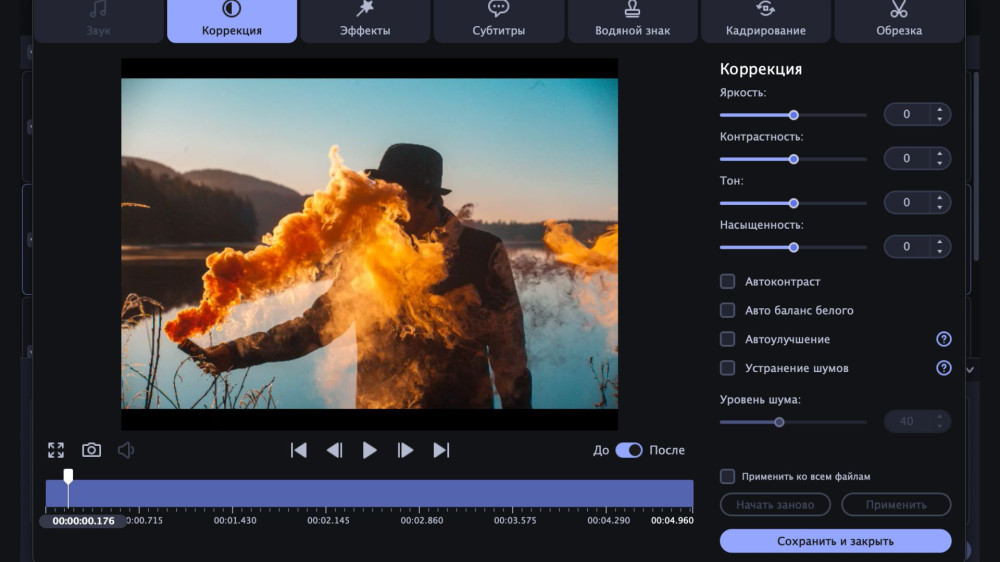Screen dimensions: 1000x562
Task: Enable the Автоконтраст checkbox
Action: [727, 281]
